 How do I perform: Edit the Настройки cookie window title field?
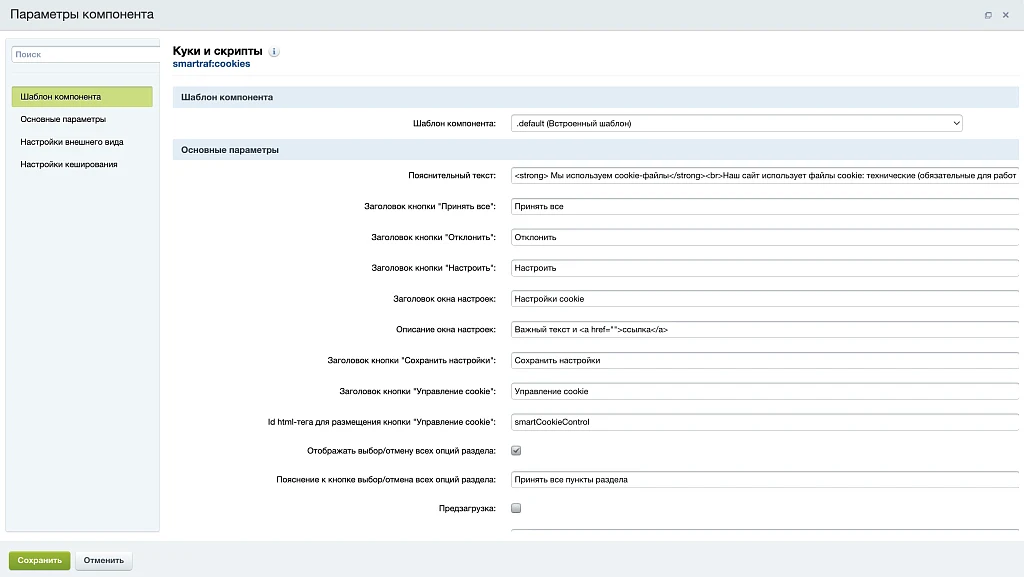[x=765, y=299]
